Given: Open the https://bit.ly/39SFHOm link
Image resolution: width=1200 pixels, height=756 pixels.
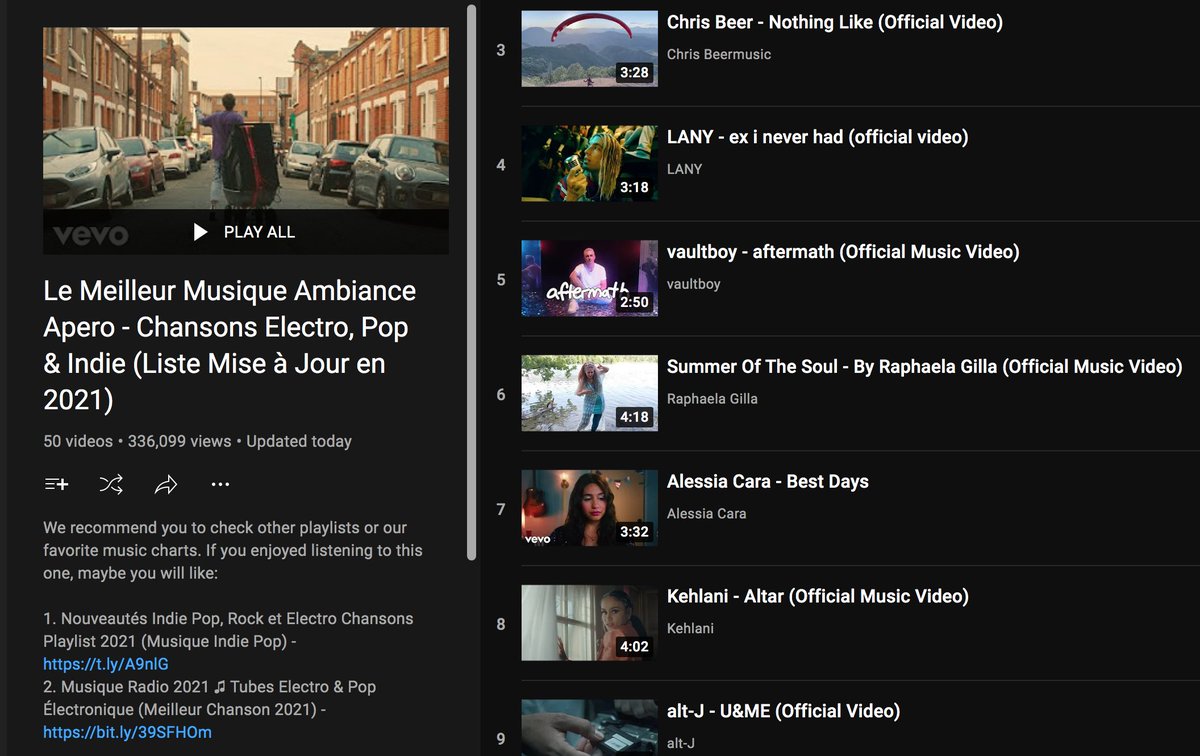Looking at the screenshot, I should [127, 732].
